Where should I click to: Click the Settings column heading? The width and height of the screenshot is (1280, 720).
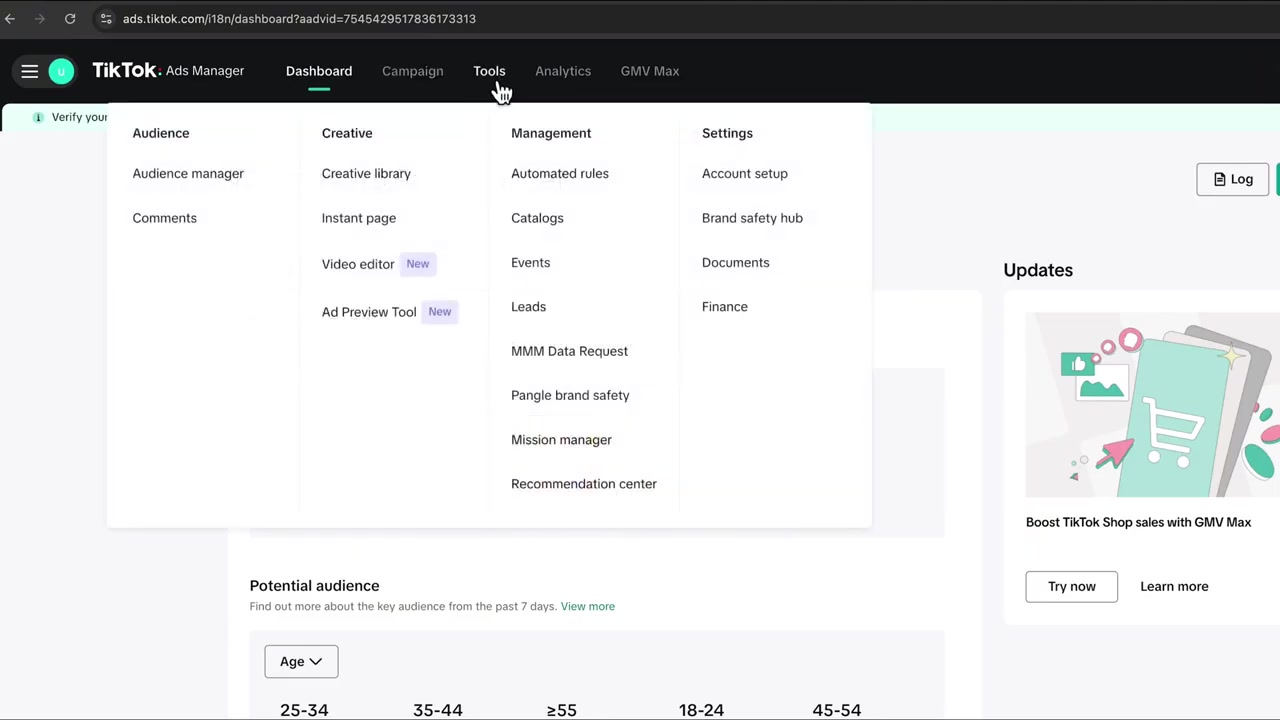click(x=727, y=133)
